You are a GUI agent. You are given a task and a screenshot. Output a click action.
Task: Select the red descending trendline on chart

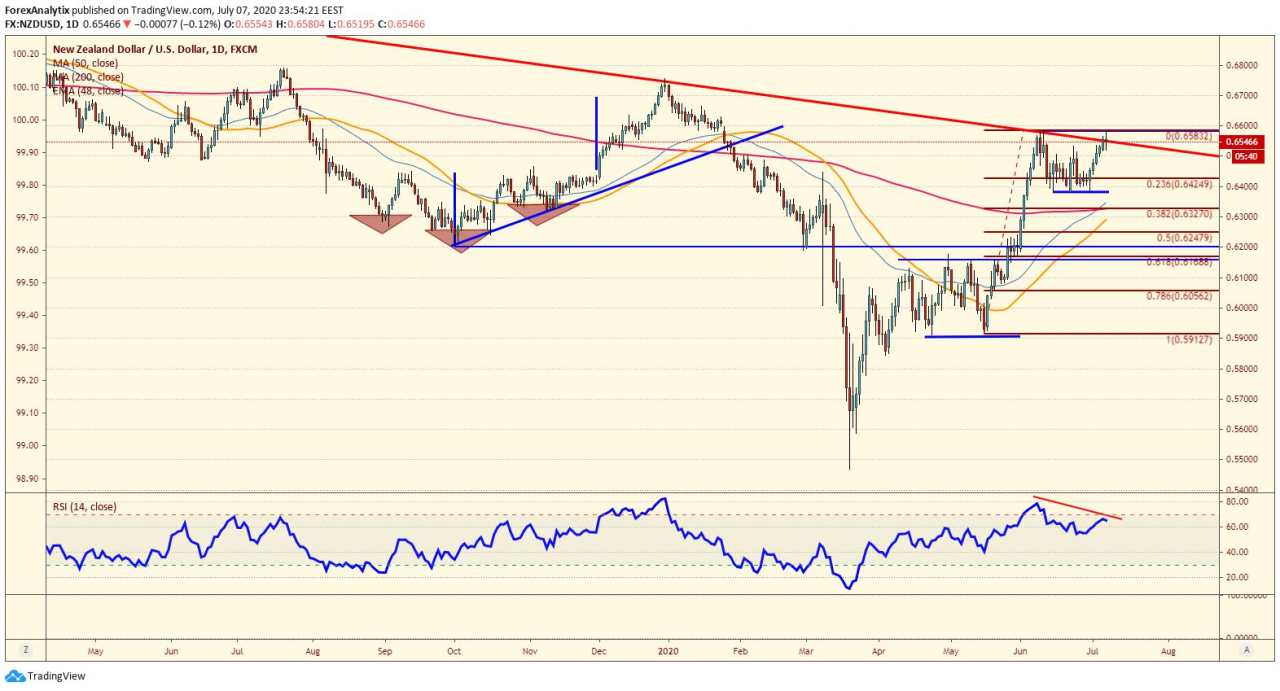(770, 96)
